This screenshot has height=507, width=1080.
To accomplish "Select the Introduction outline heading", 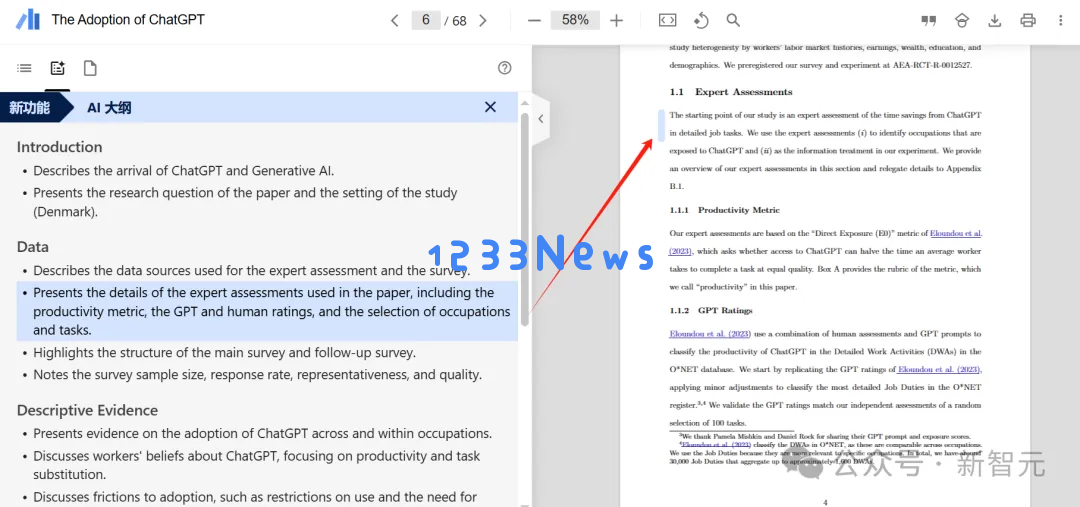I will coord(59,147).
